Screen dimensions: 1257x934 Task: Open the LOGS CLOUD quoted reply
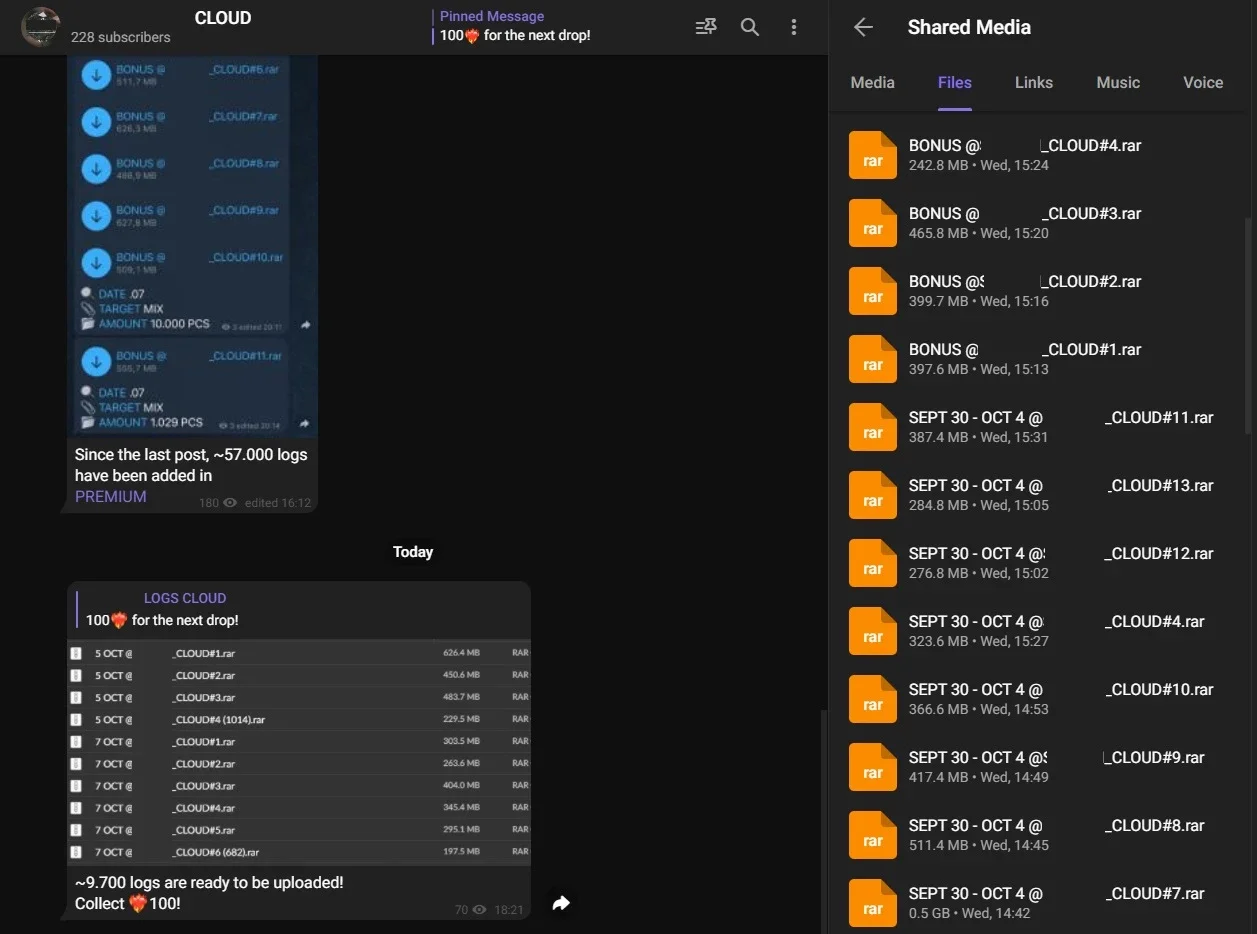tap(300, 609)
